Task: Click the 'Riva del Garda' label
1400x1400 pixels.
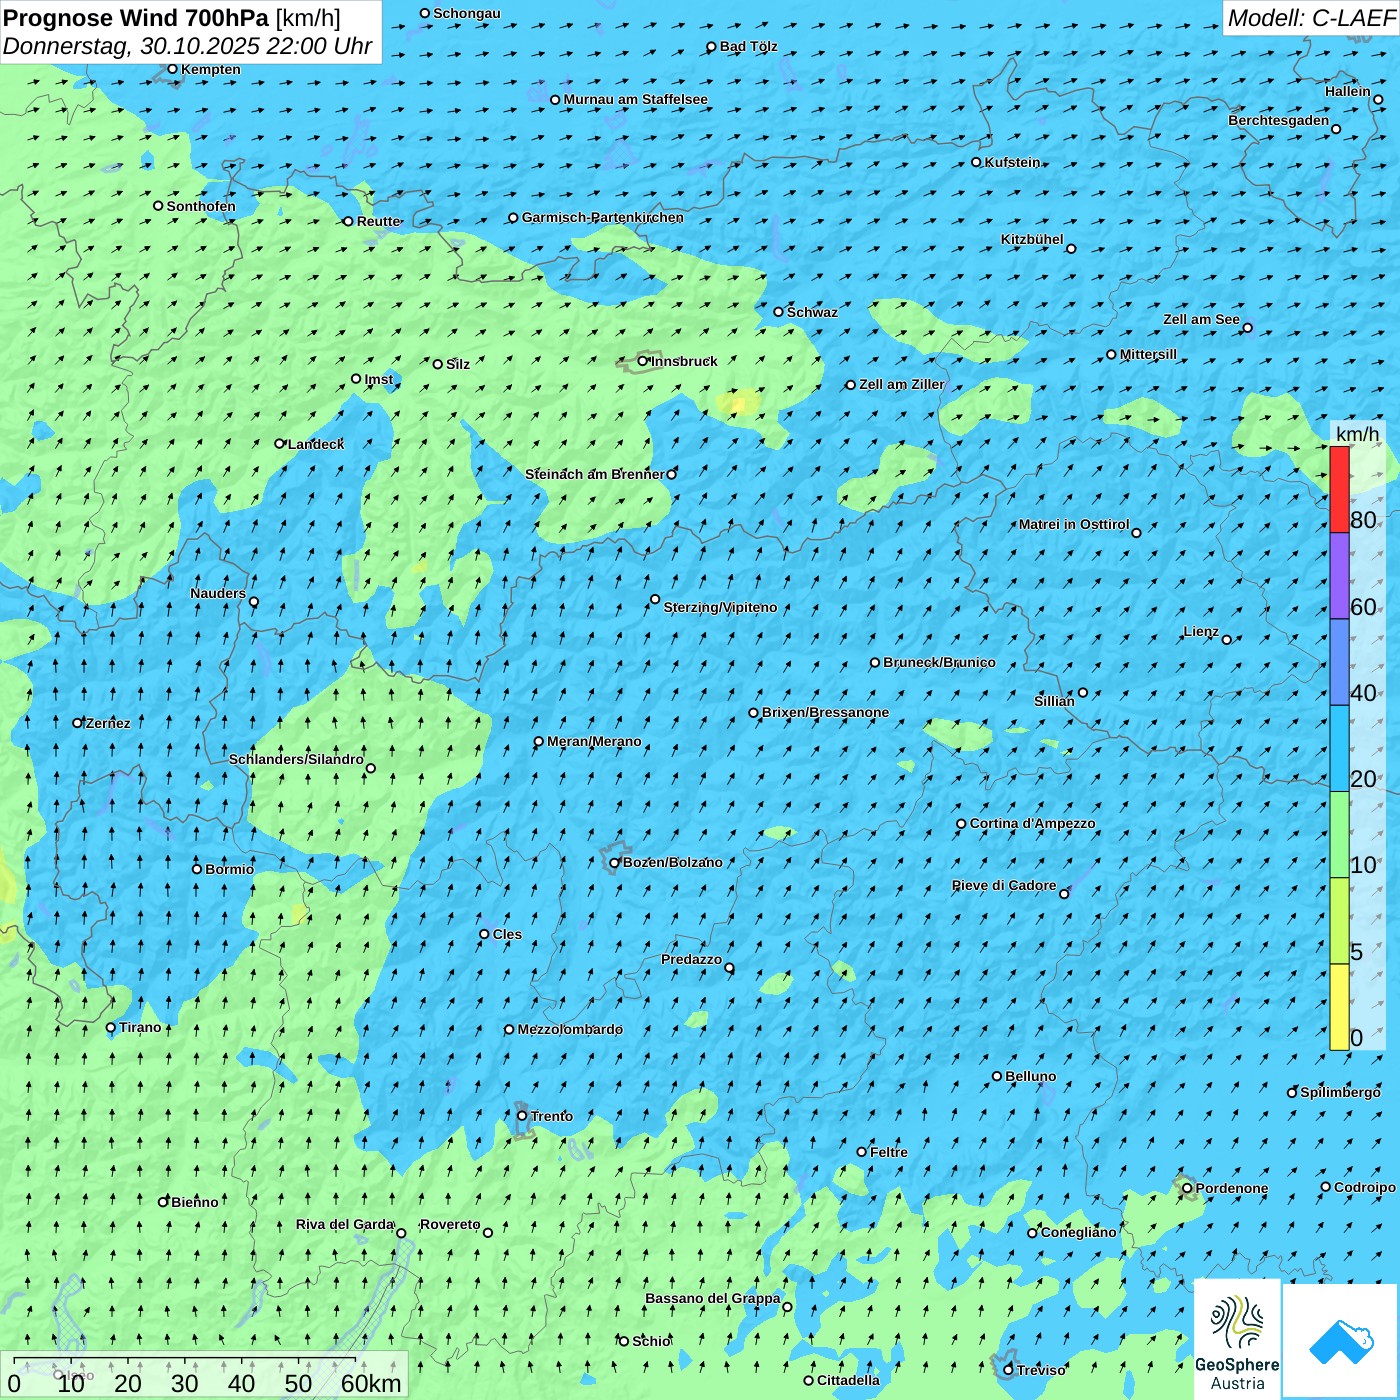Action: pyautogui.click(x=345, y=1224)
